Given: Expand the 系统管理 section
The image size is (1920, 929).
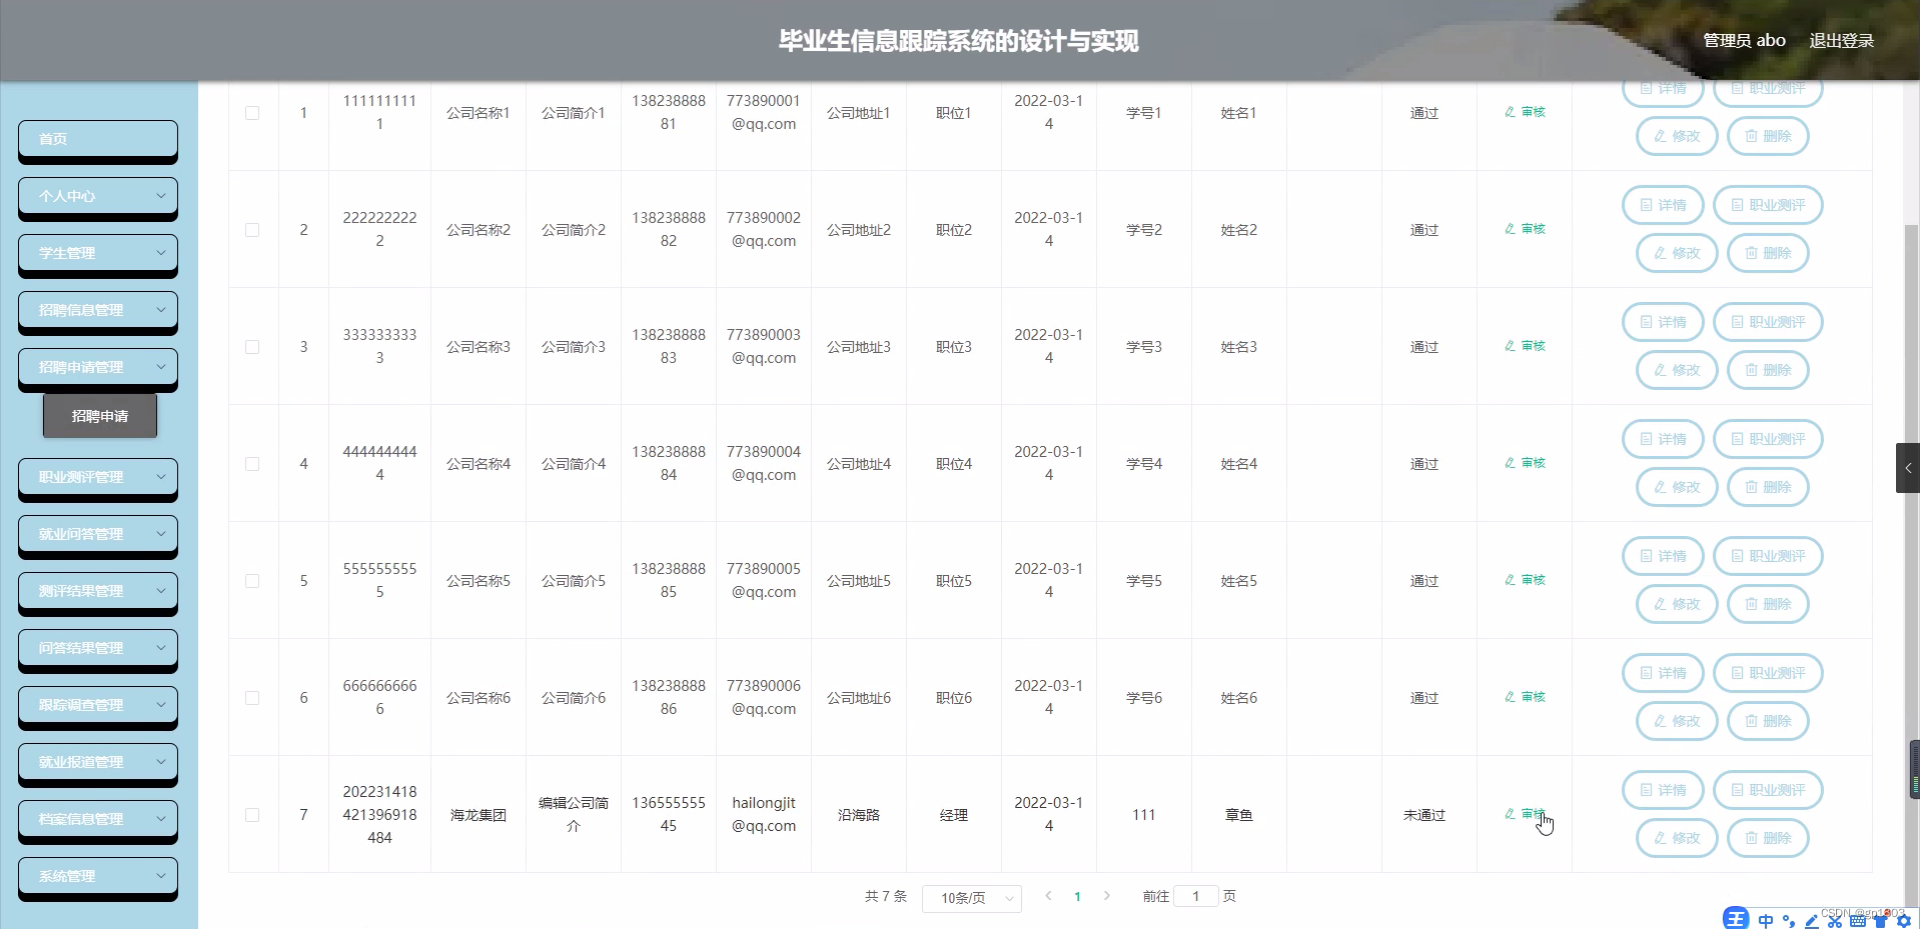Looking at the screenshot, I should click(x=97, y=876).
